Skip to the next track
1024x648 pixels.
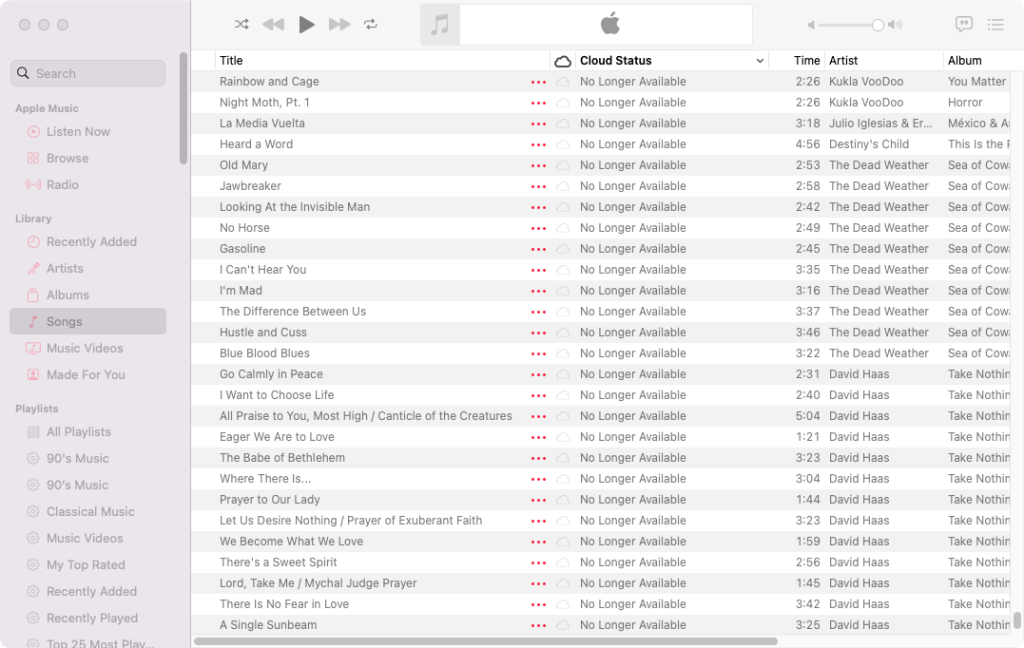pyautogui.click(x=339, y=24)
